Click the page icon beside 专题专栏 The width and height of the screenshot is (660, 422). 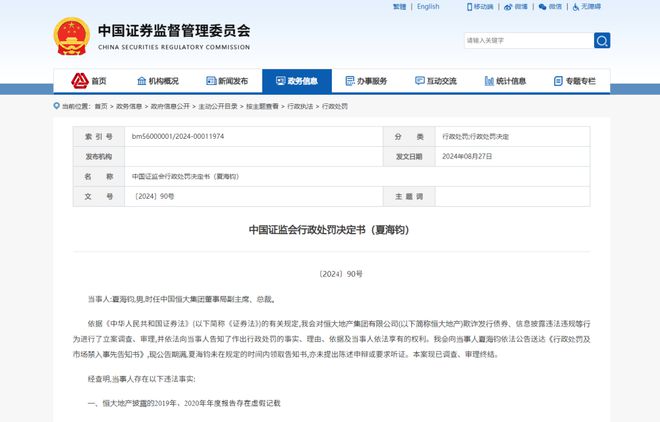tap(558, 81)
